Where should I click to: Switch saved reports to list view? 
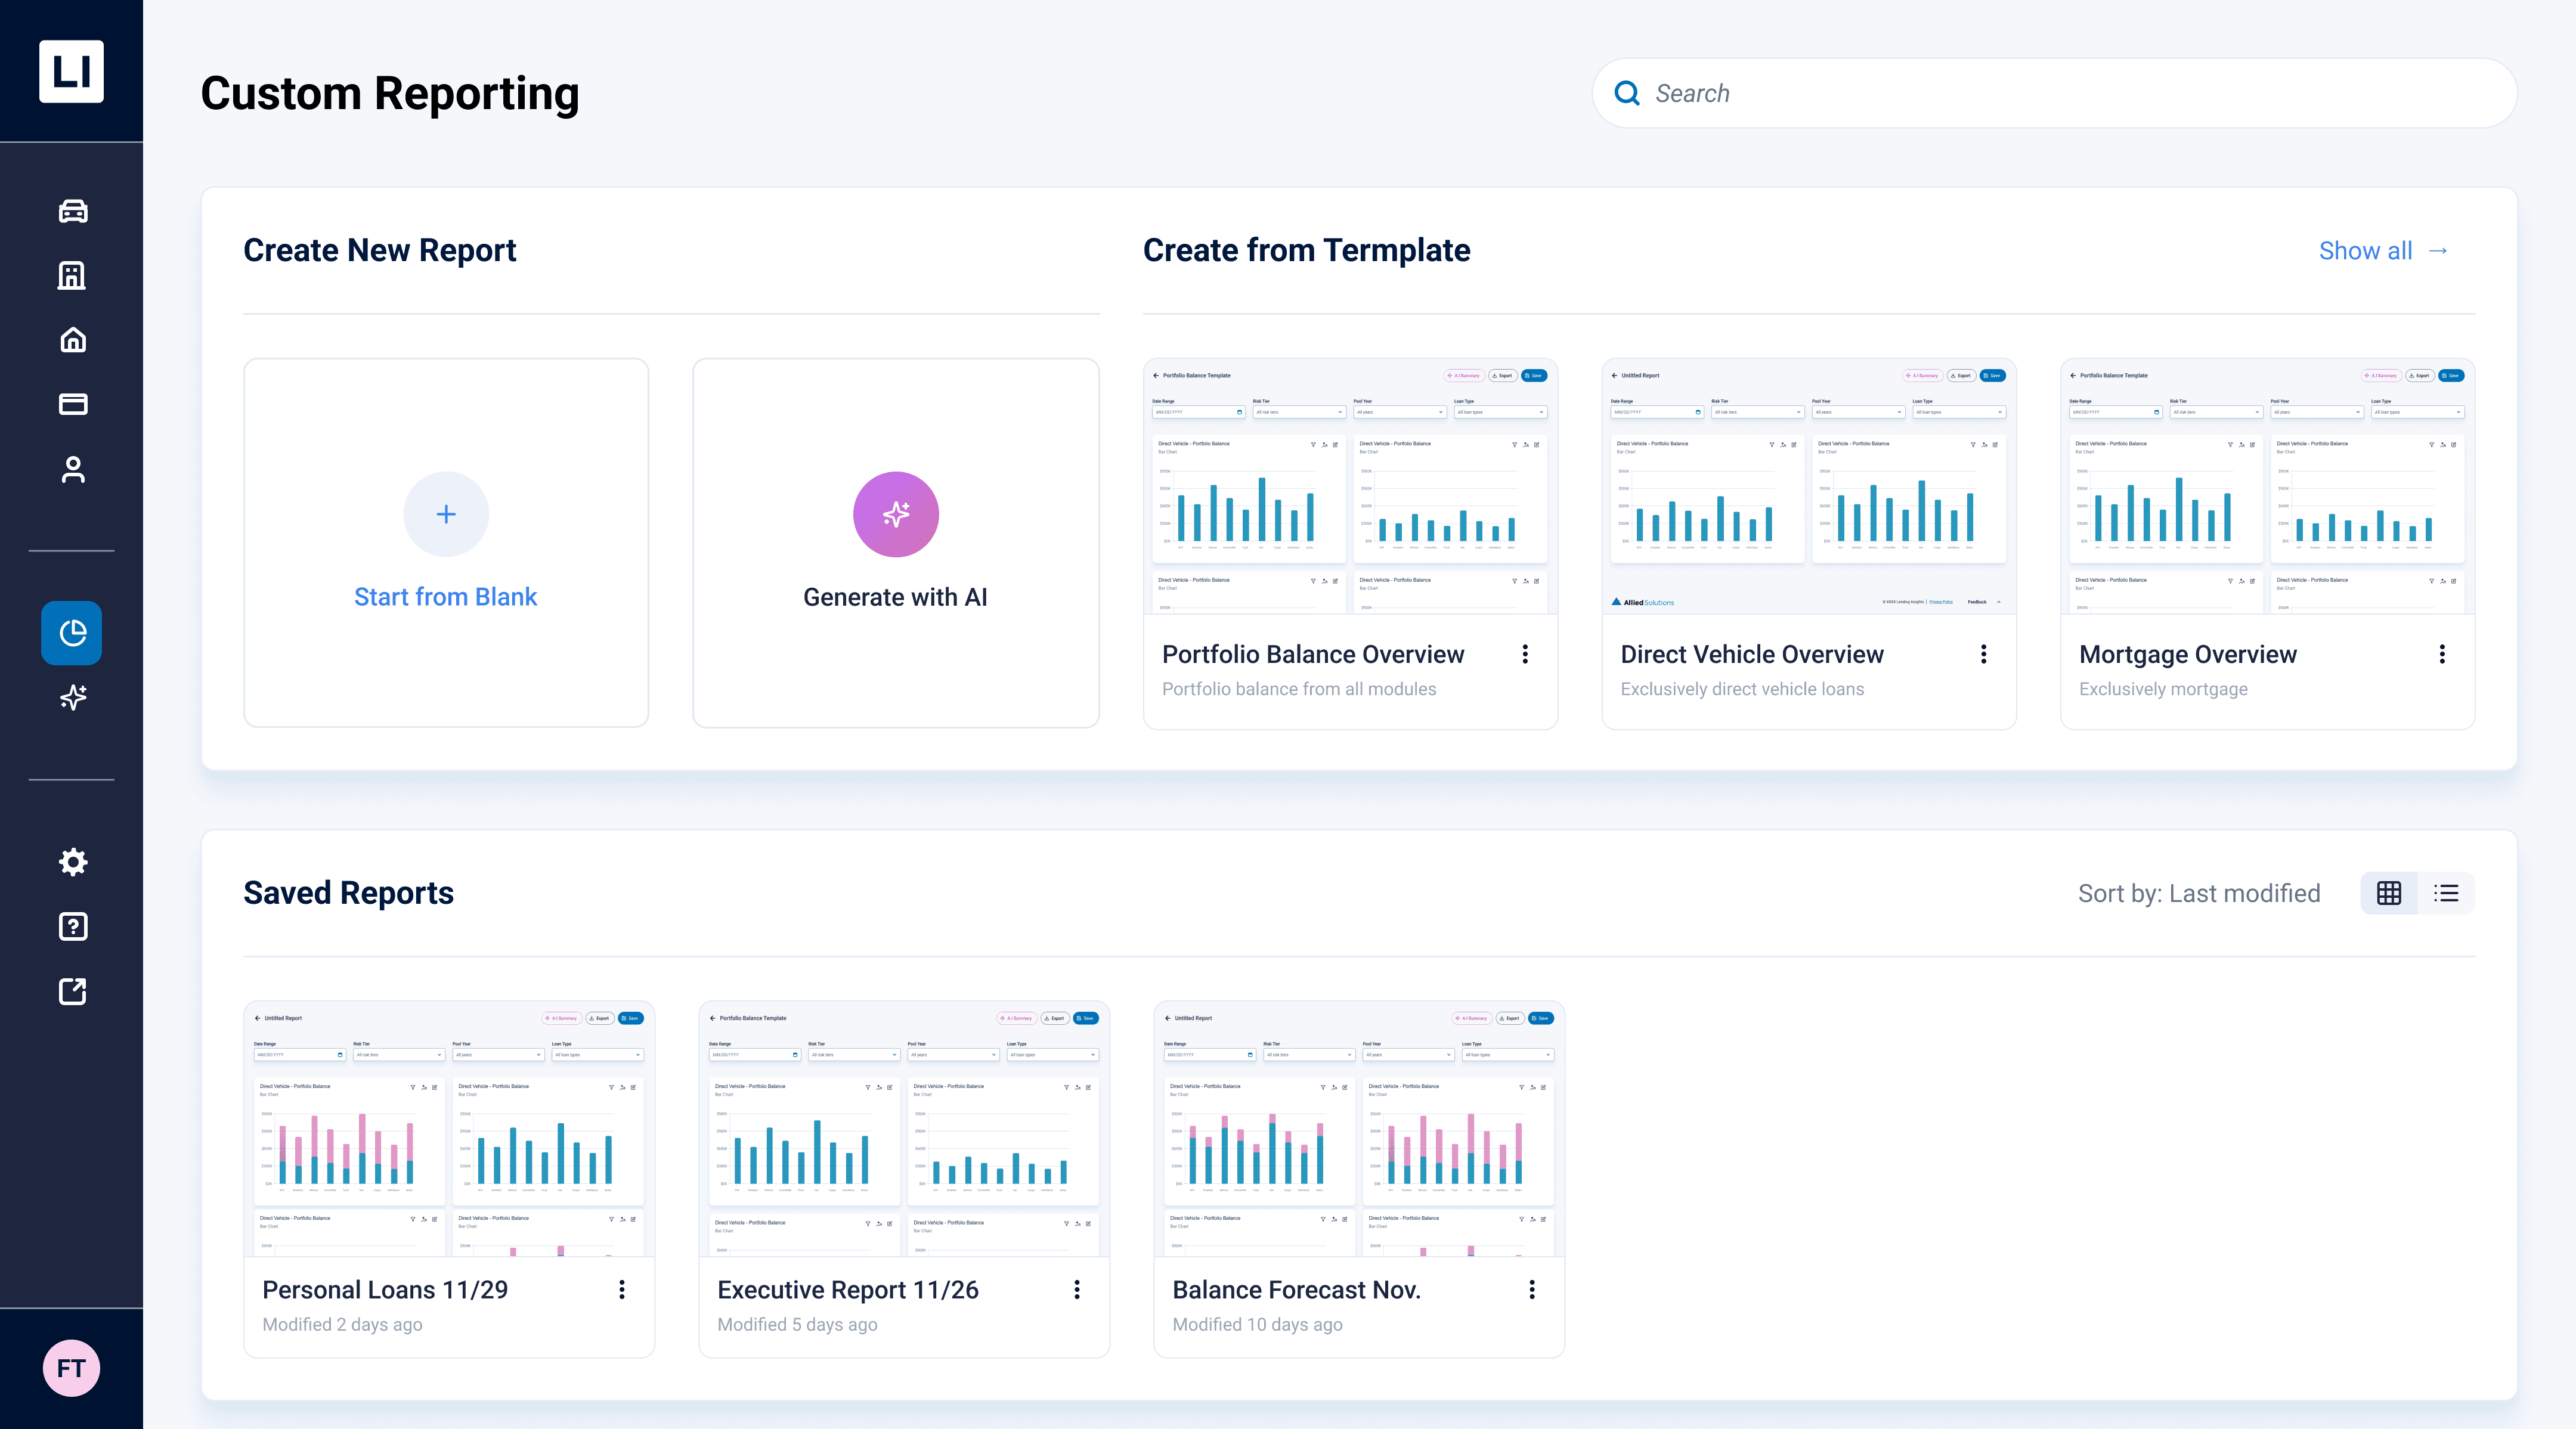[2446, 893]
